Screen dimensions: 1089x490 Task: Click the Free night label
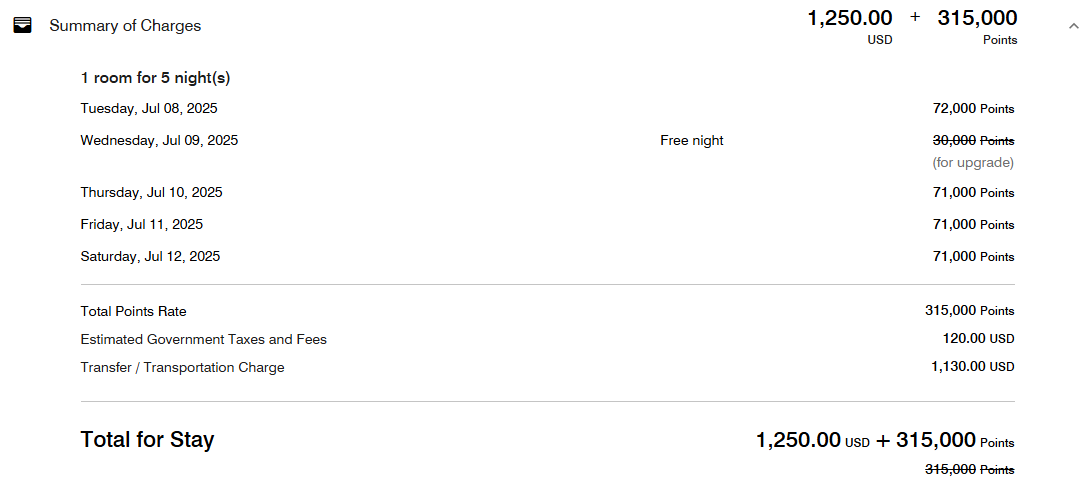tap(691, 140)
